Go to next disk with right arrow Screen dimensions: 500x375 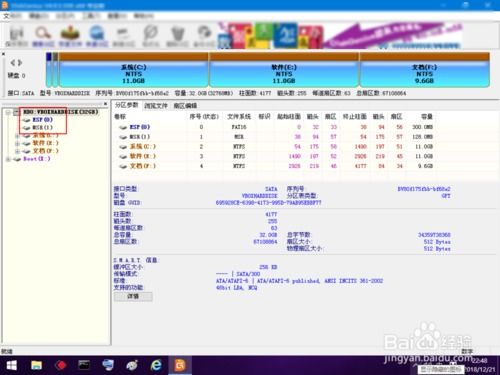[x=20, y=62]
